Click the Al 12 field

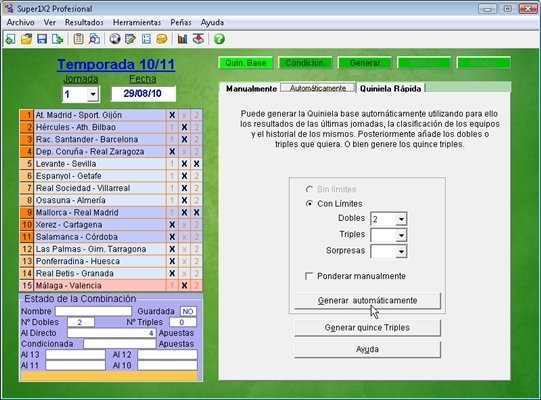coord(167,354)
